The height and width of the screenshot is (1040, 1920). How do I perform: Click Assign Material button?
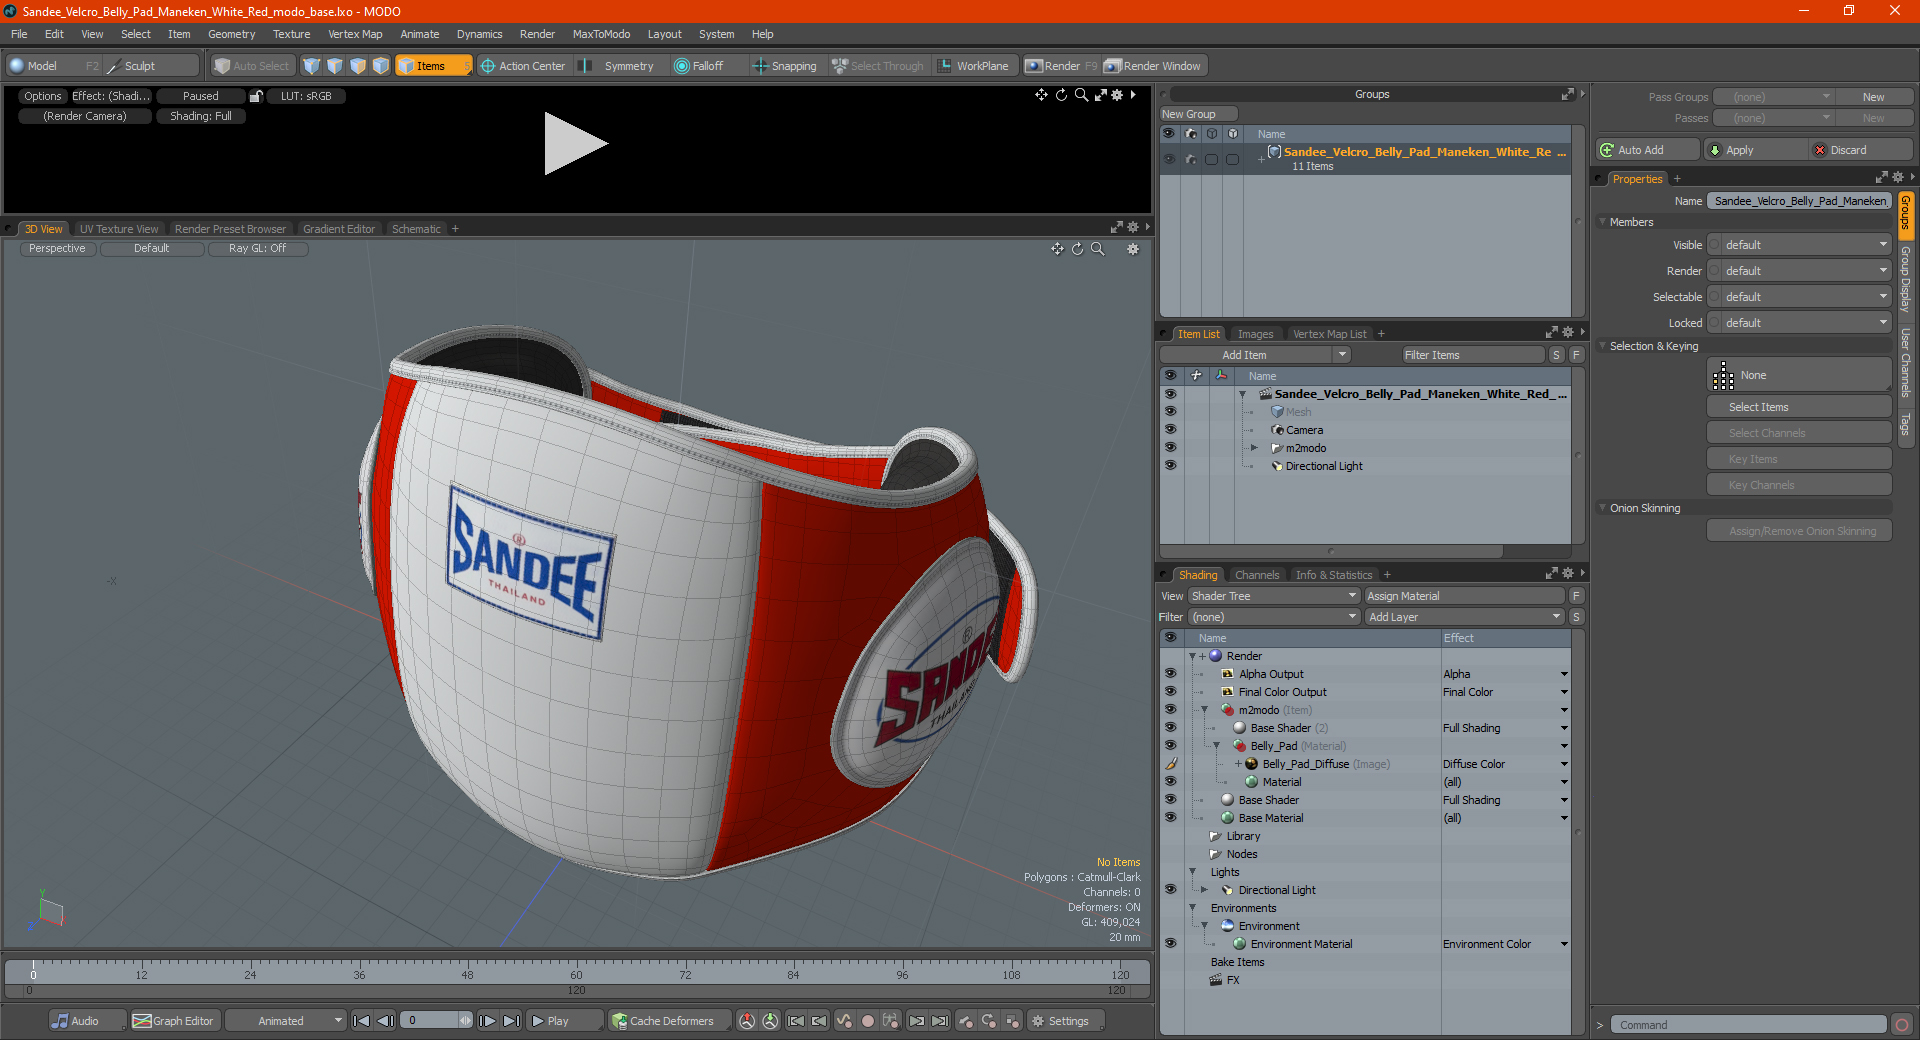[1464, 596]
